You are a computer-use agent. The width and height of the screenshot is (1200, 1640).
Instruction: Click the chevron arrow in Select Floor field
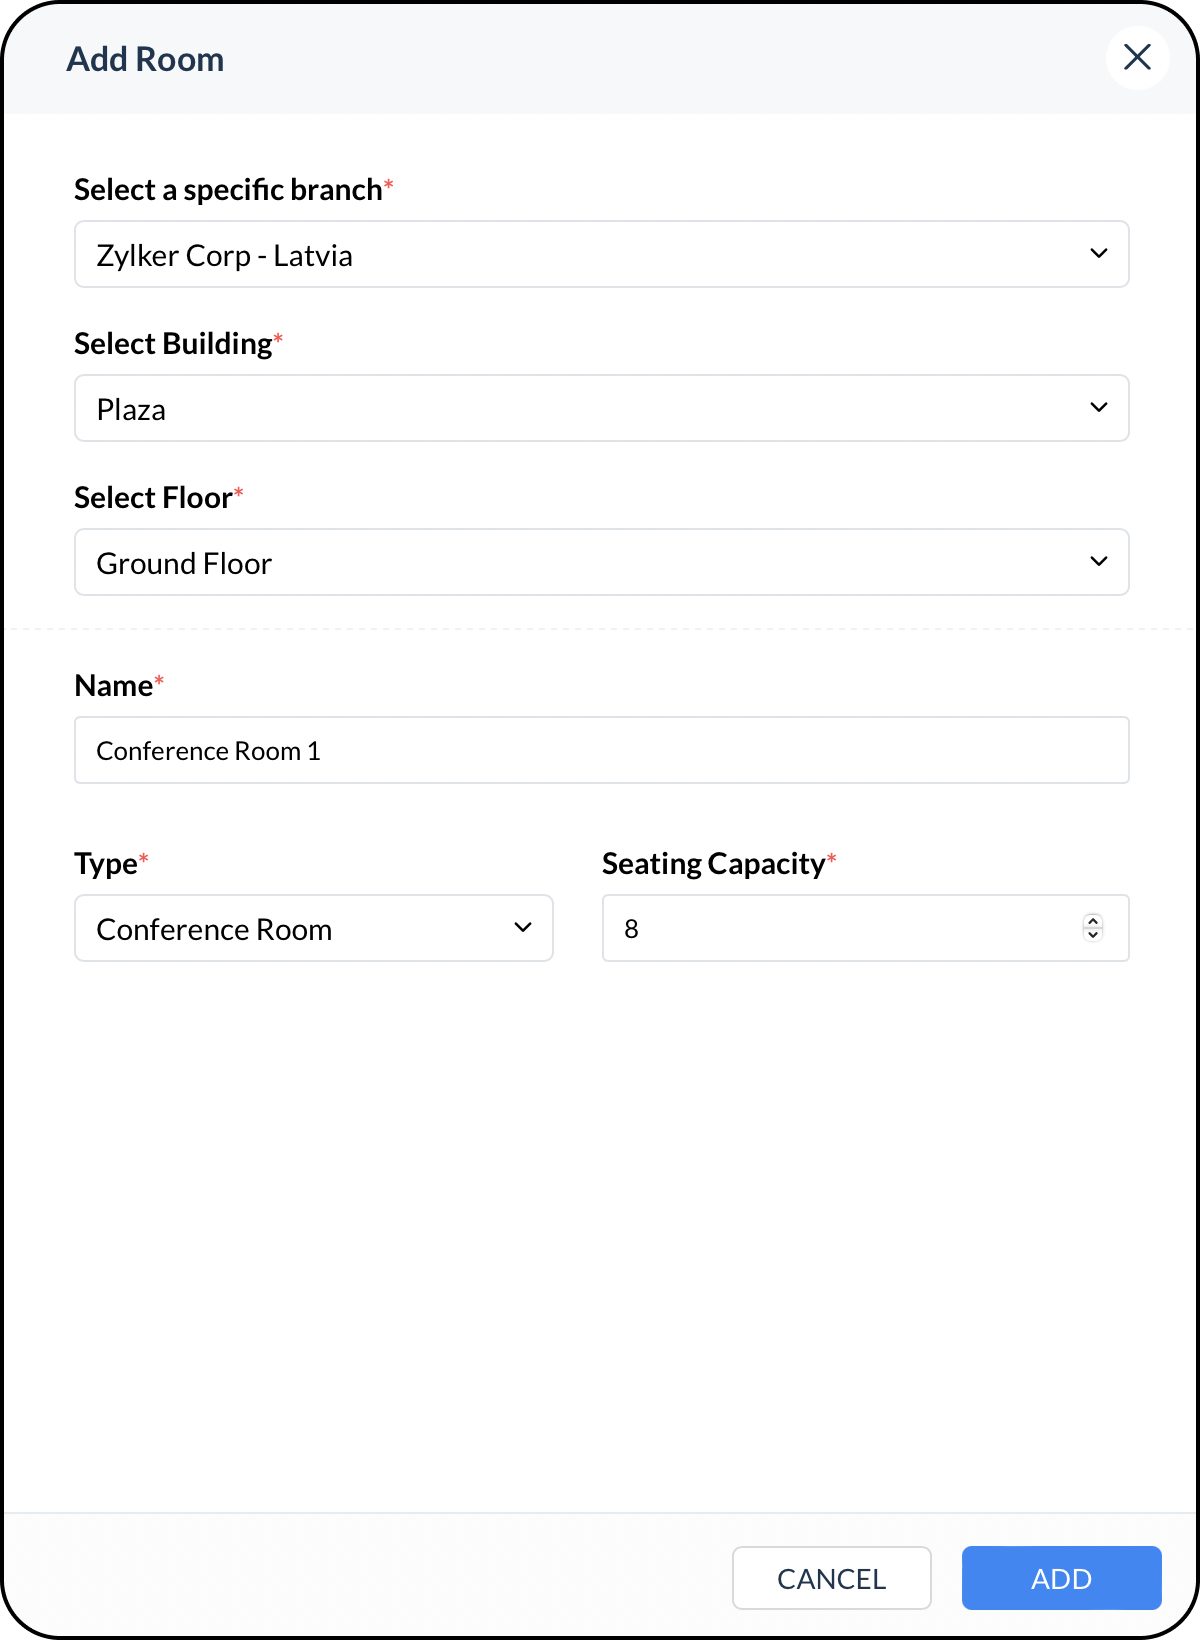click(1099, 562)
